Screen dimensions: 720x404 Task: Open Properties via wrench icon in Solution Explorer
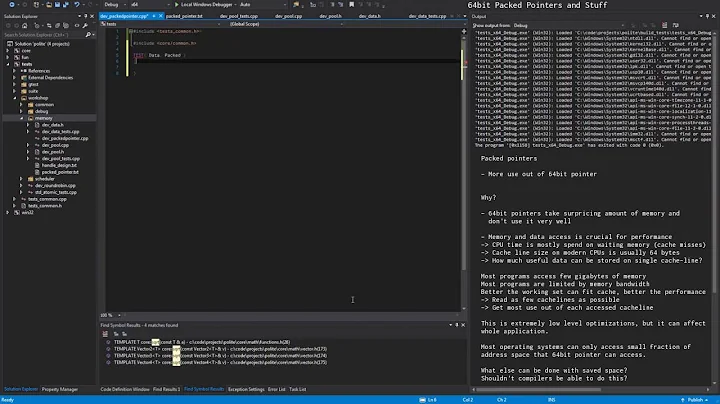85,26
